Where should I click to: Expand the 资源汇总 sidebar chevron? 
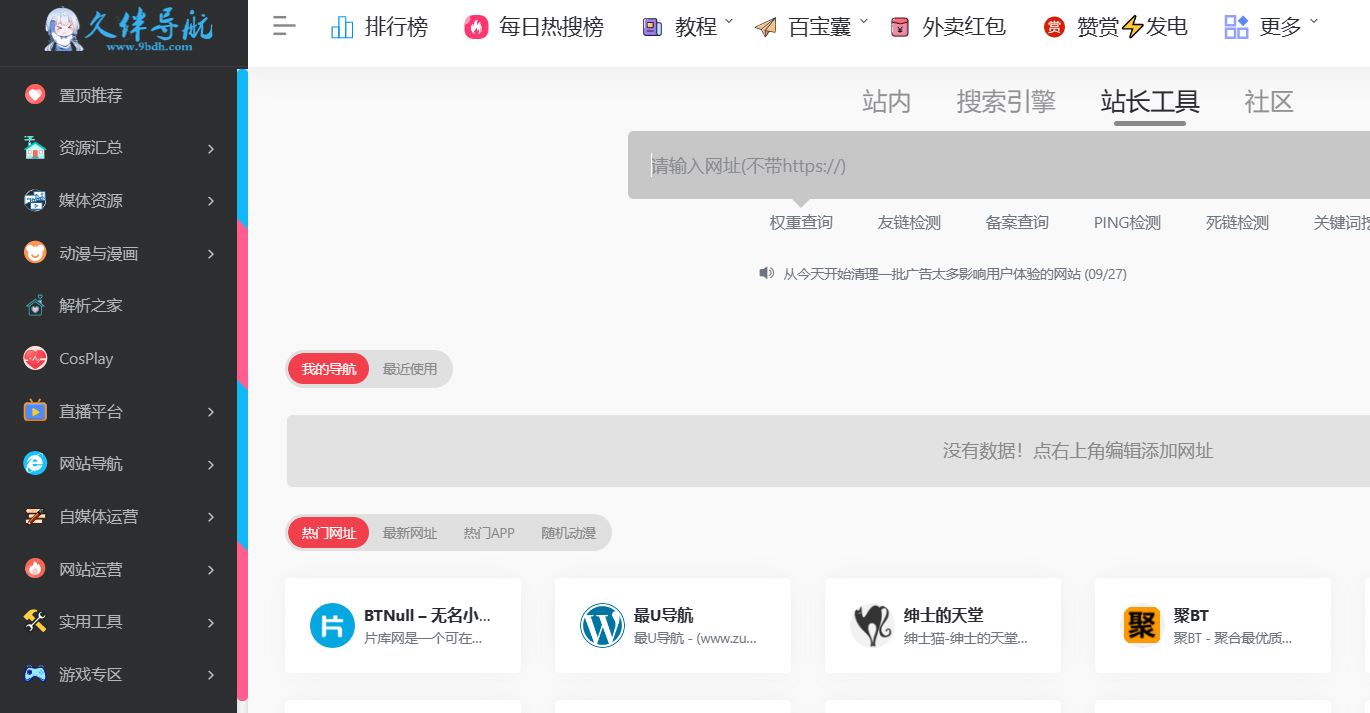point(211,149)
